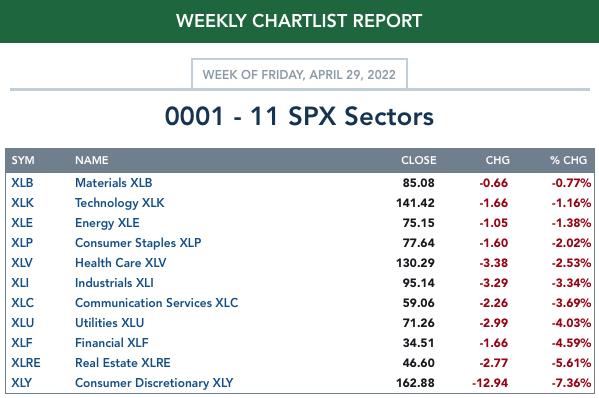Click Financial XLF name link
Screen dimensions: 599x398
coord(112,343)
